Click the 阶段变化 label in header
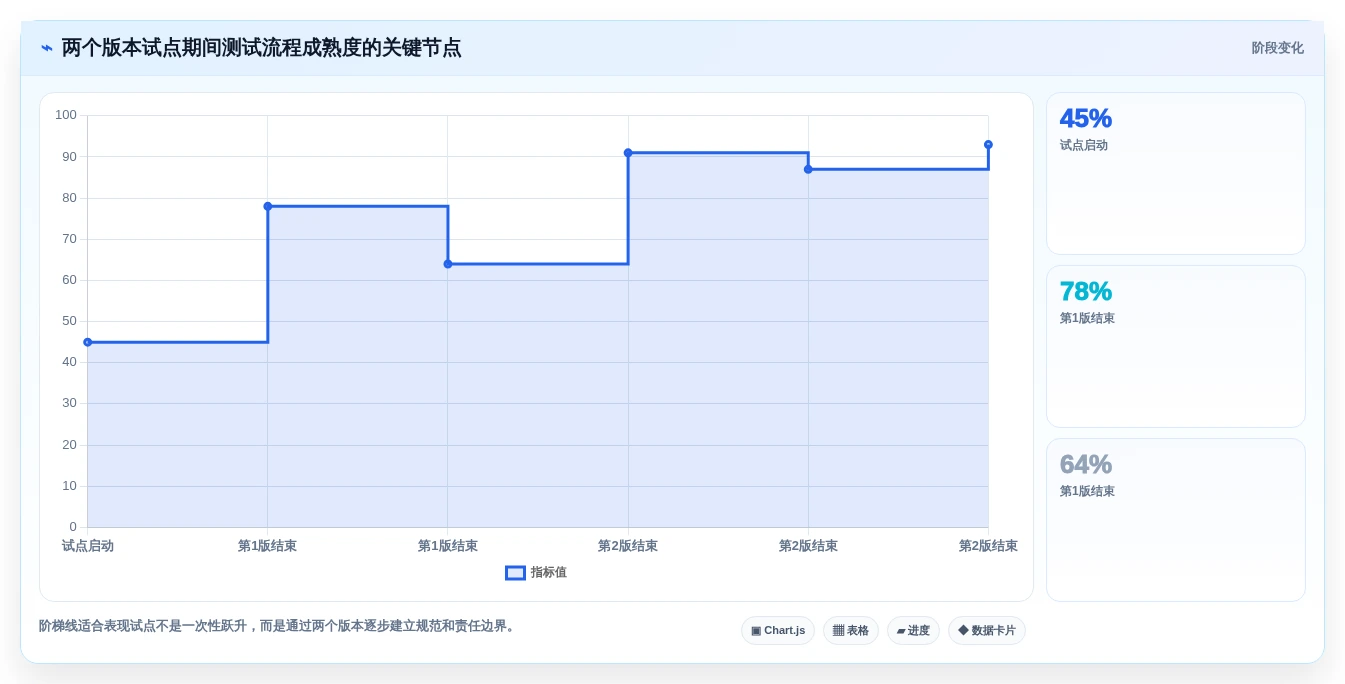This screenshot has height=684, width=1345. pos(1277,48)
